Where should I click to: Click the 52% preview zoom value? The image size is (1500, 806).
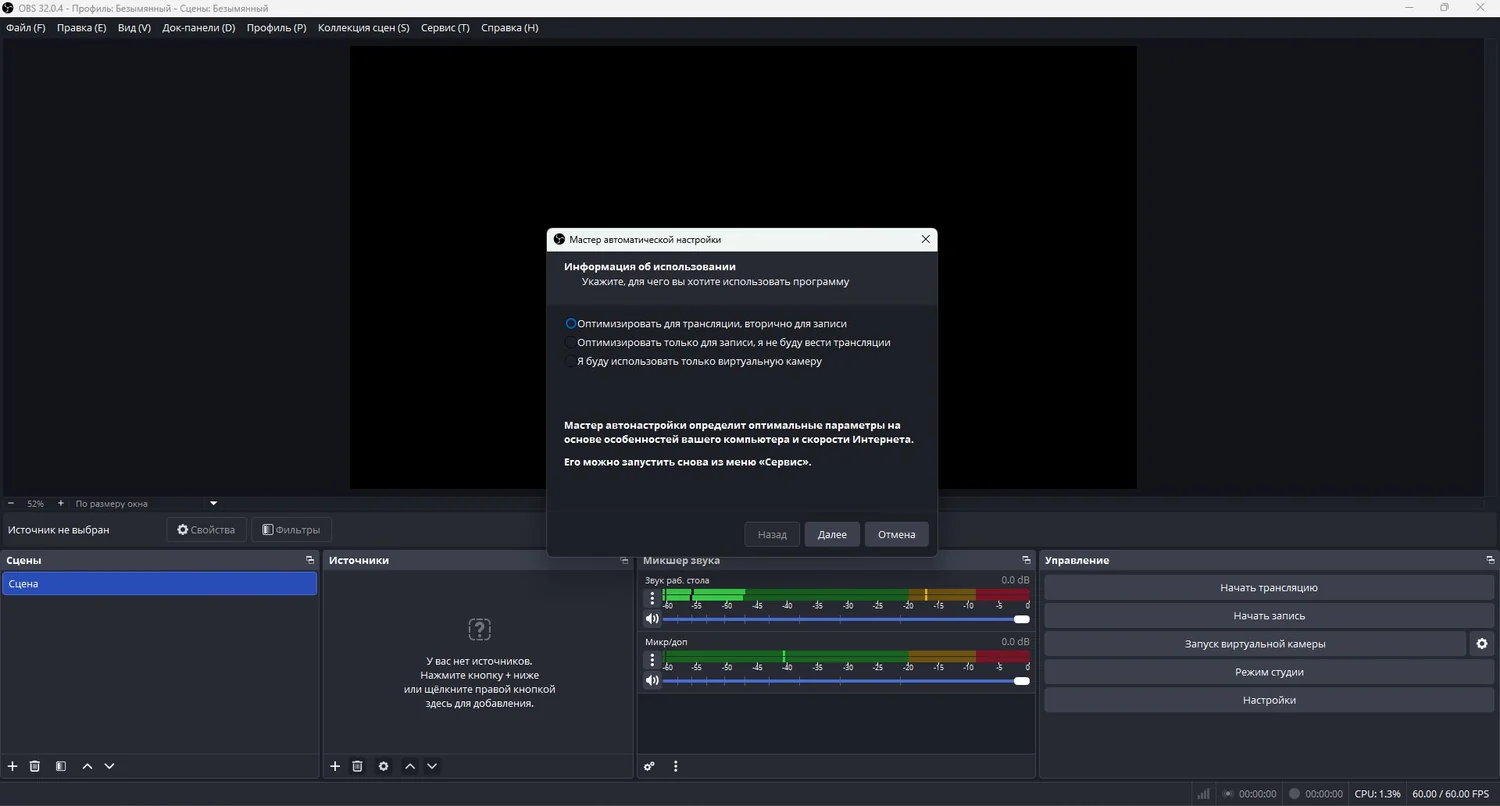pos(35,504)
